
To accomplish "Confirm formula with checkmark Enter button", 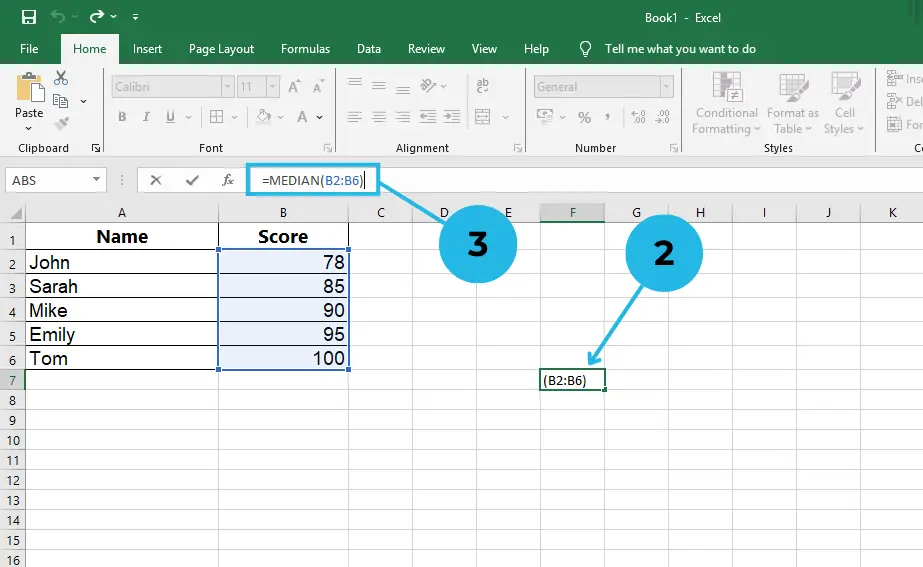I will pos(192,180).
